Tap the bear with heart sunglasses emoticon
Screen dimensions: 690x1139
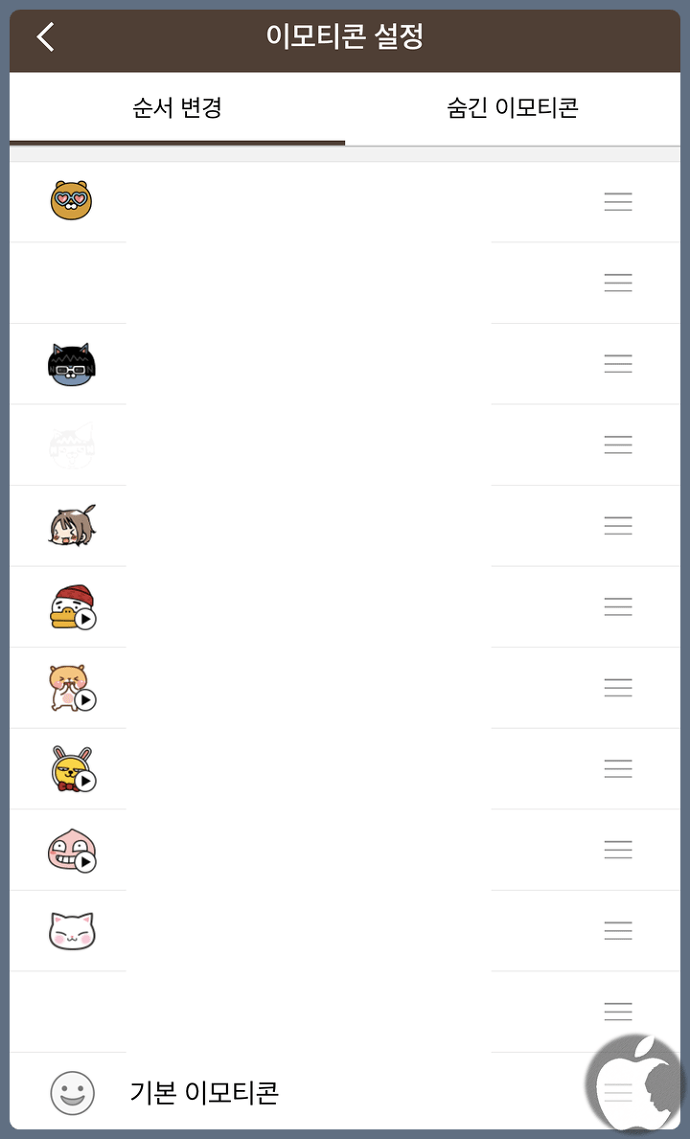coord(72,200)
